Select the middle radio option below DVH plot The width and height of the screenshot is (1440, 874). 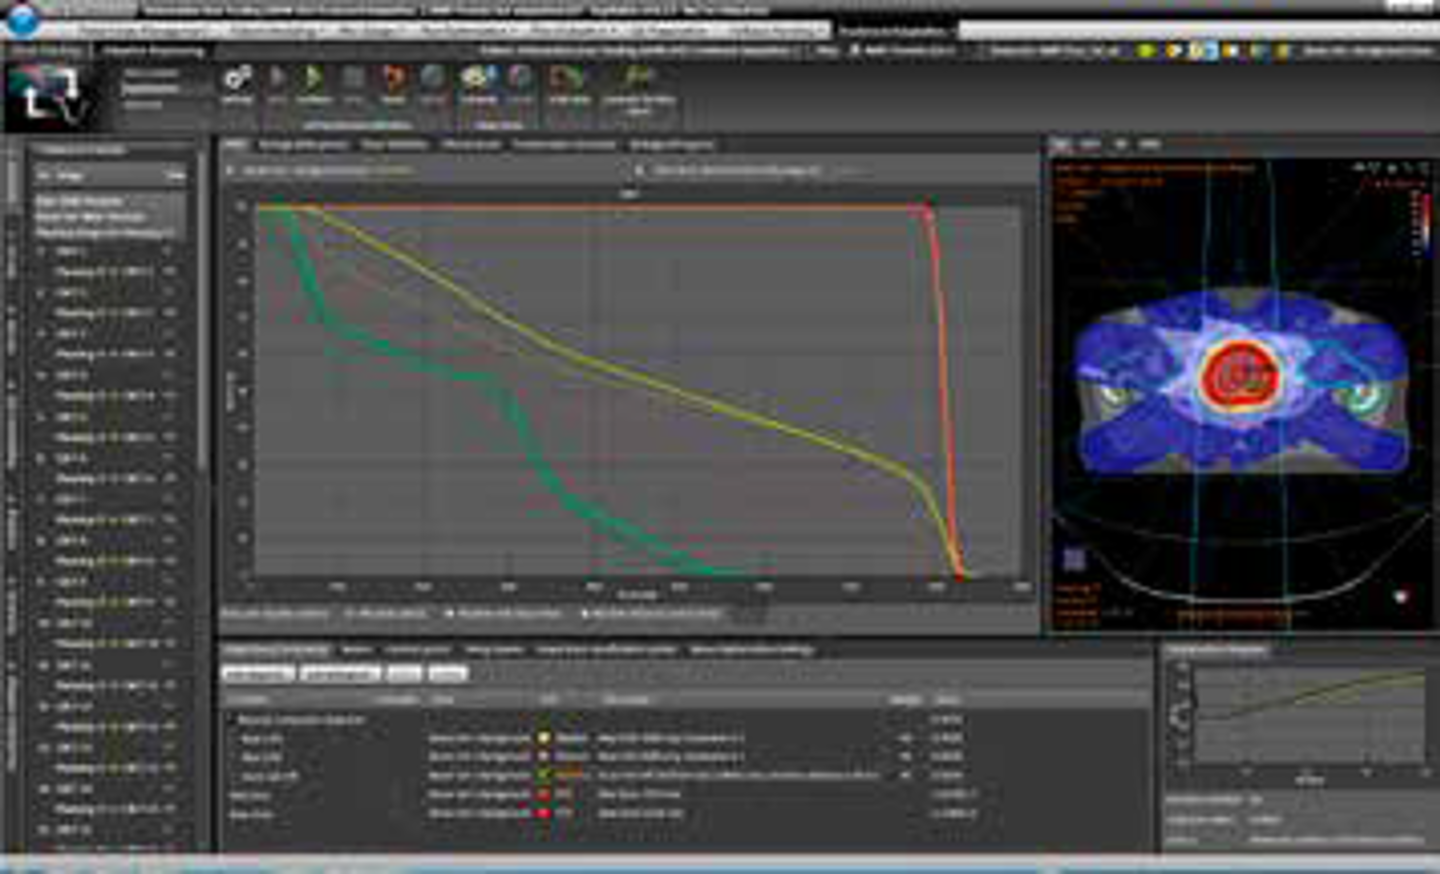[450, 613]
